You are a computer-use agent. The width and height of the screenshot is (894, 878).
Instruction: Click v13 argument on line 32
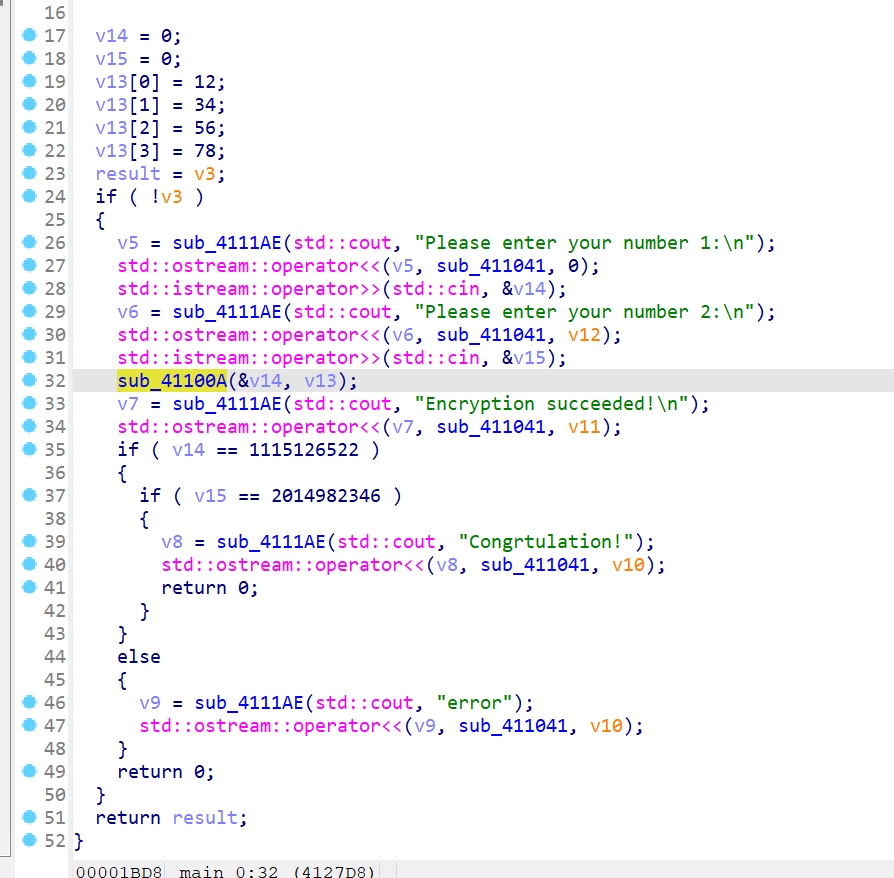320,381
